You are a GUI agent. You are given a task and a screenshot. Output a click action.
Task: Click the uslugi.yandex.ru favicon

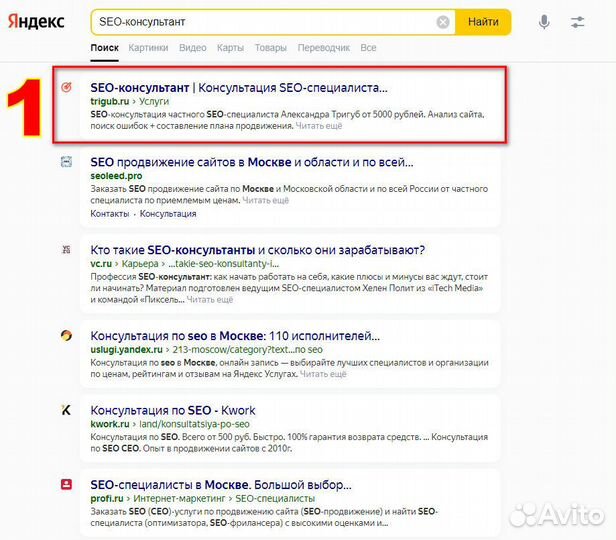tap(66, 335)
